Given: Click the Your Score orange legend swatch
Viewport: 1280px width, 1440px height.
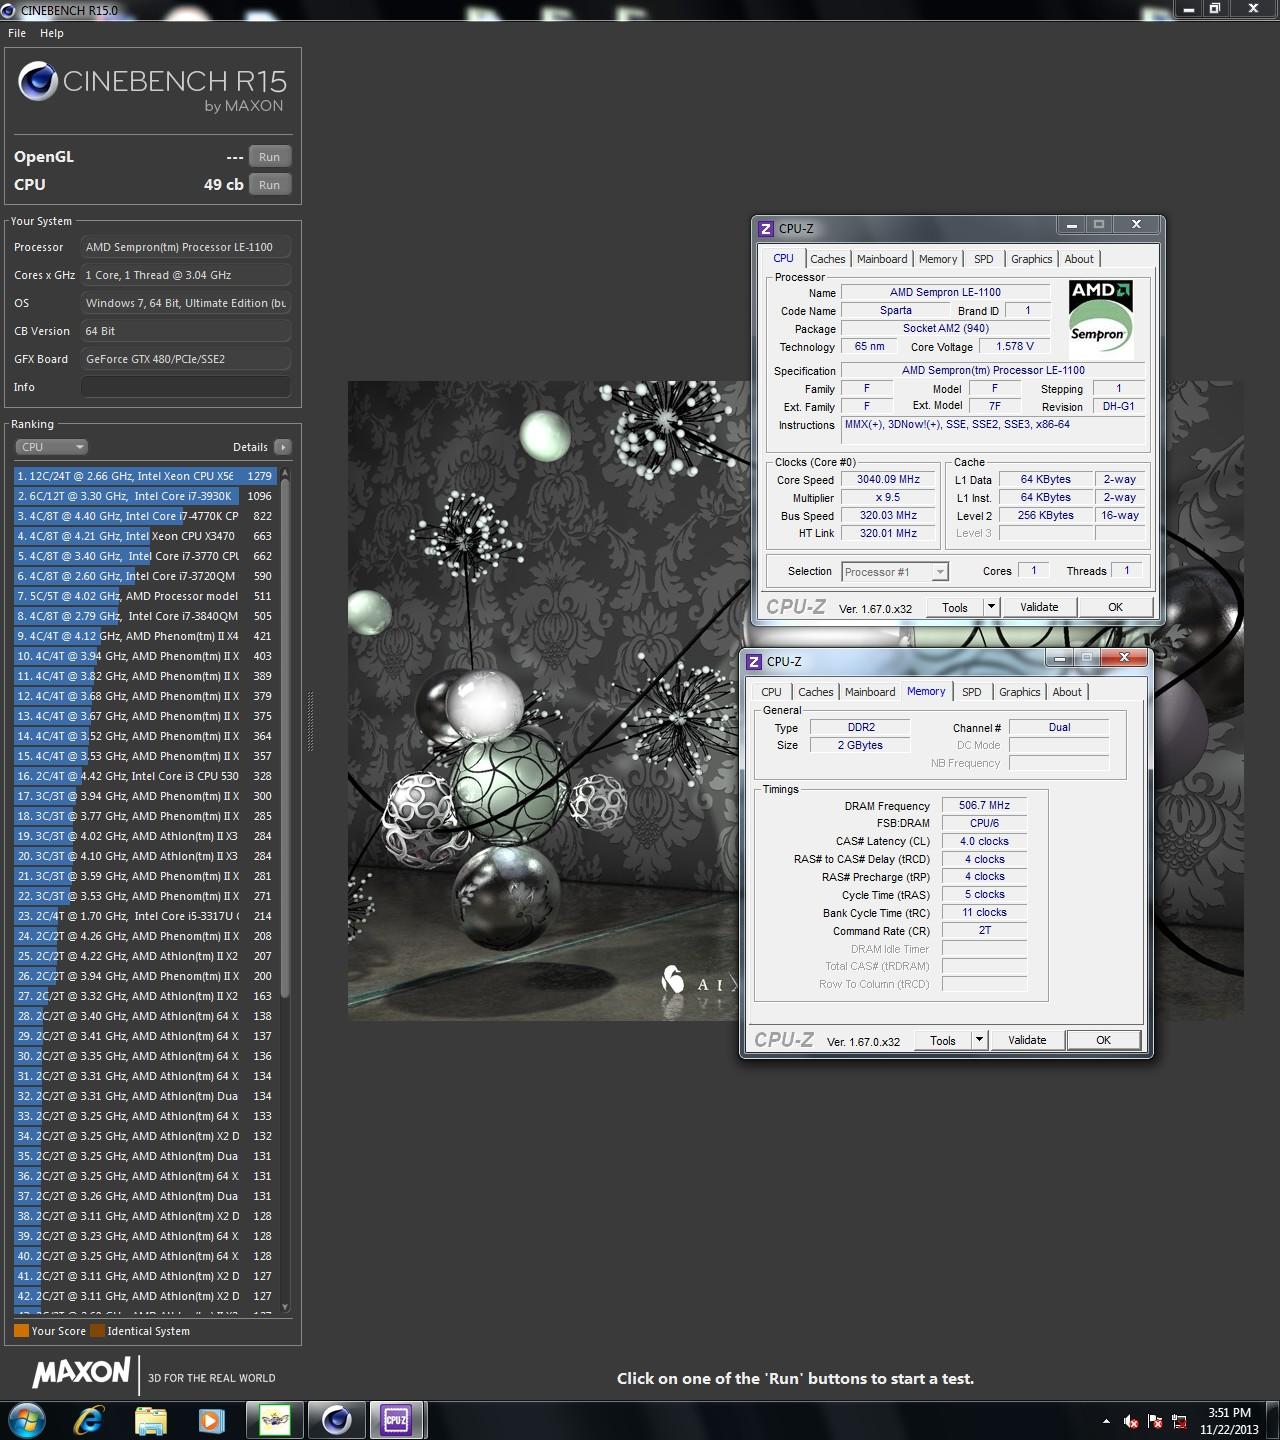Looking at the screenshot, I should click(x=21, y=1331).
